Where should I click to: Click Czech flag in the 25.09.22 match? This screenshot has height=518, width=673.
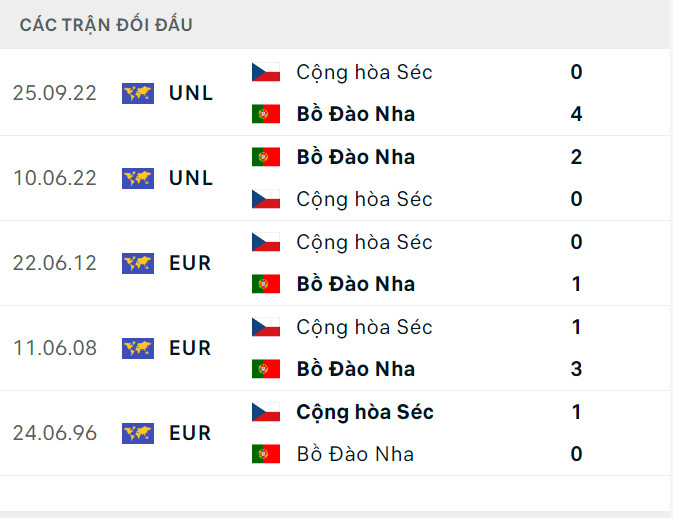pos(265,72)
